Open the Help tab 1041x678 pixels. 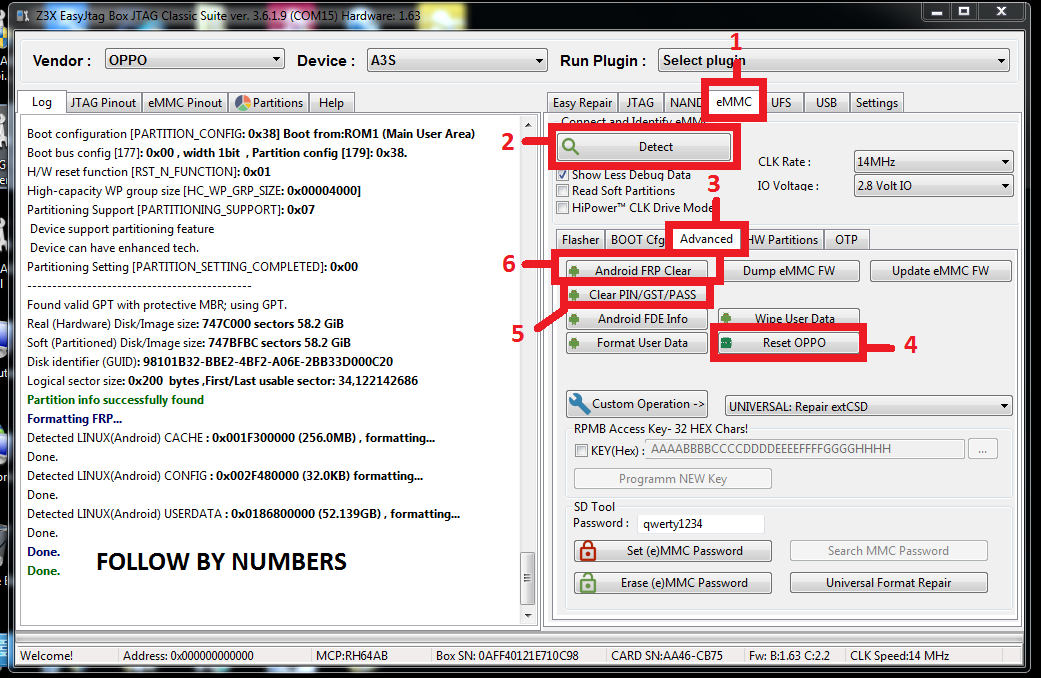coord(331,103)
